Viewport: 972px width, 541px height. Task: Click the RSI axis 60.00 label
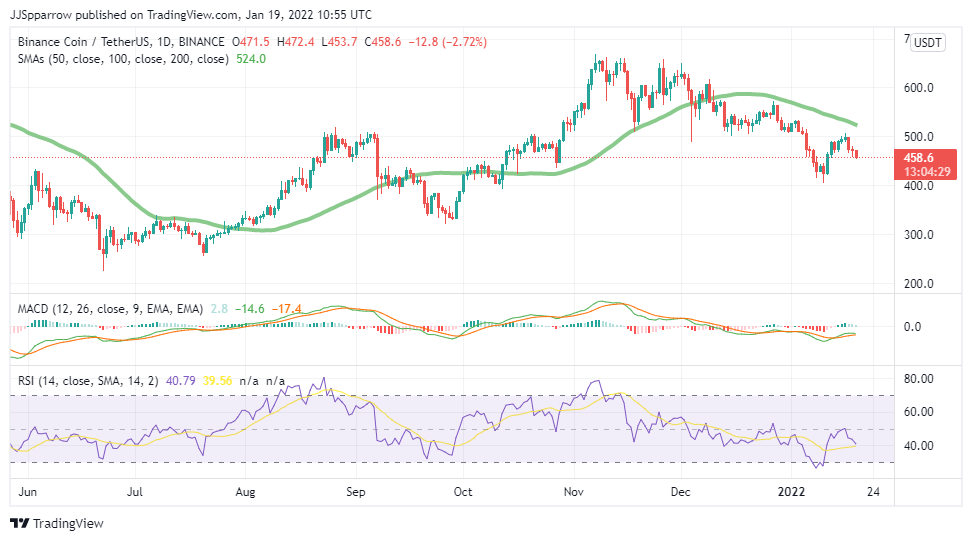click(x=919, y=412)
